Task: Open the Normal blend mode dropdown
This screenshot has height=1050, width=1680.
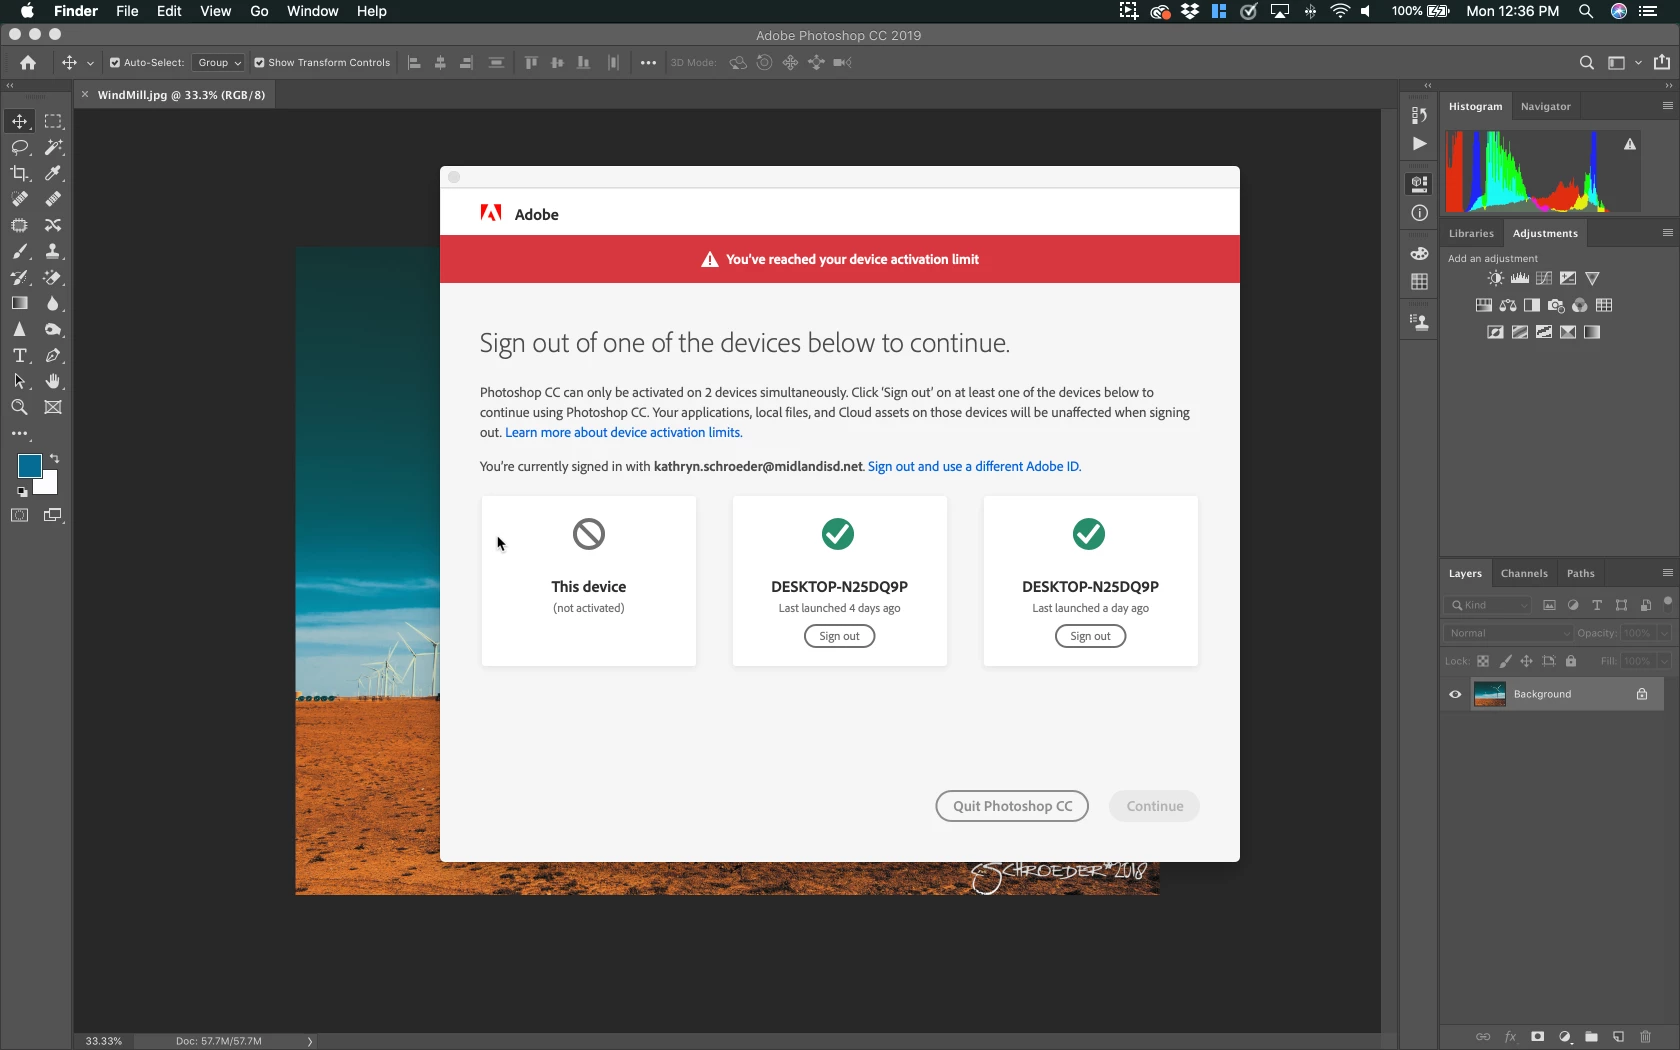Action: pos(1508,633)
